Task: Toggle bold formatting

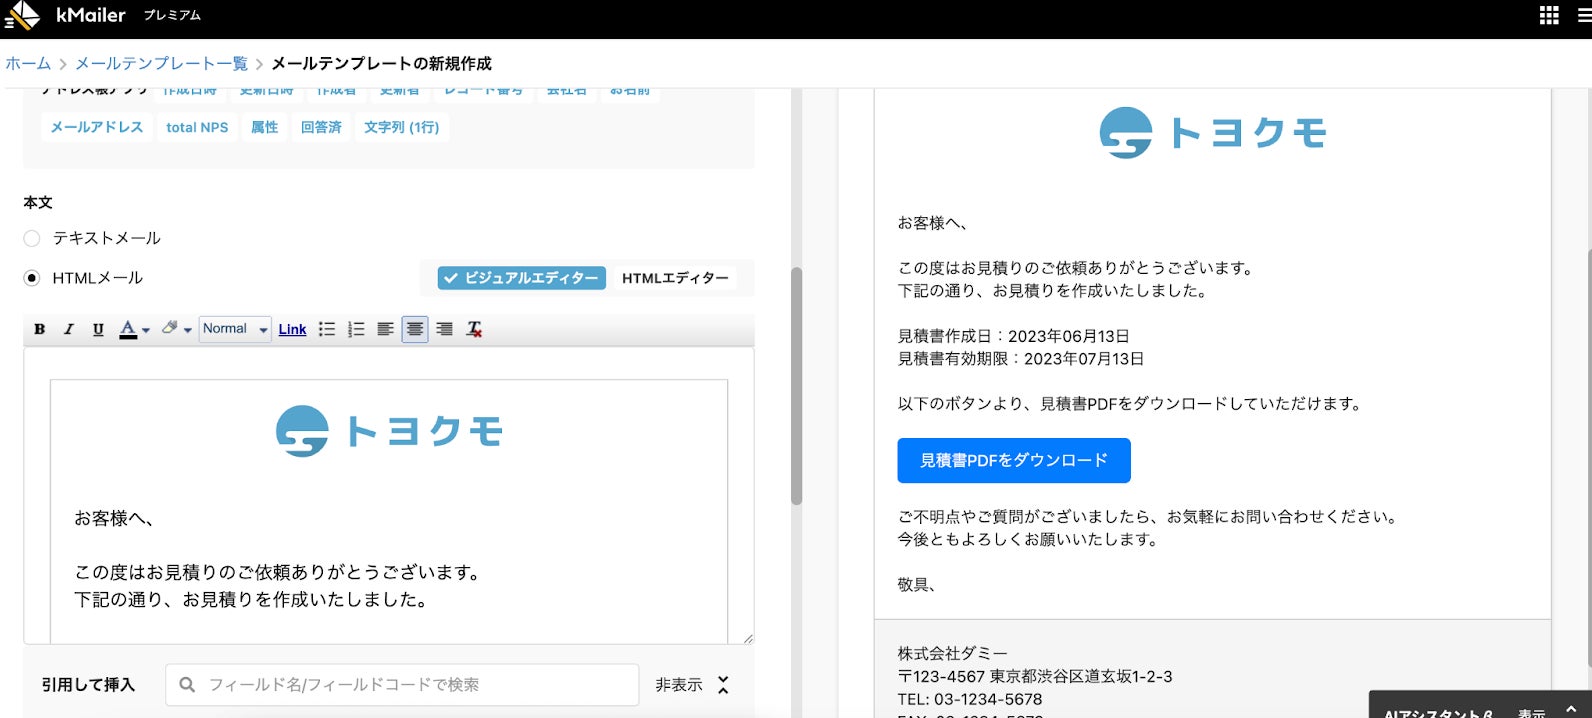Action: [x=40, y=329]
